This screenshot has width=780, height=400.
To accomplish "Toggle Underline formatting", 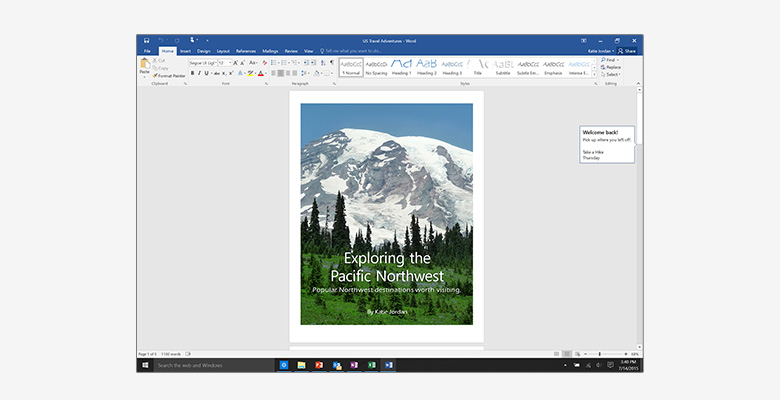I will click(208, 73).
